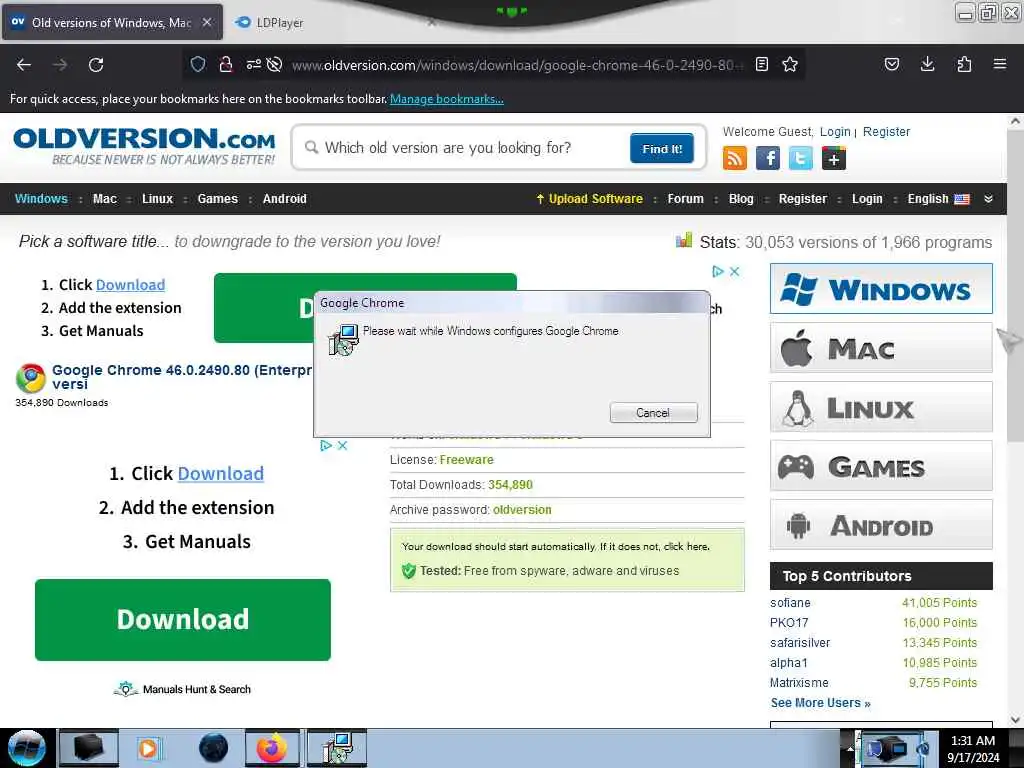1024x768 pixels.
Task: Open the Linux nav menu item
Action: click(157, 199)
